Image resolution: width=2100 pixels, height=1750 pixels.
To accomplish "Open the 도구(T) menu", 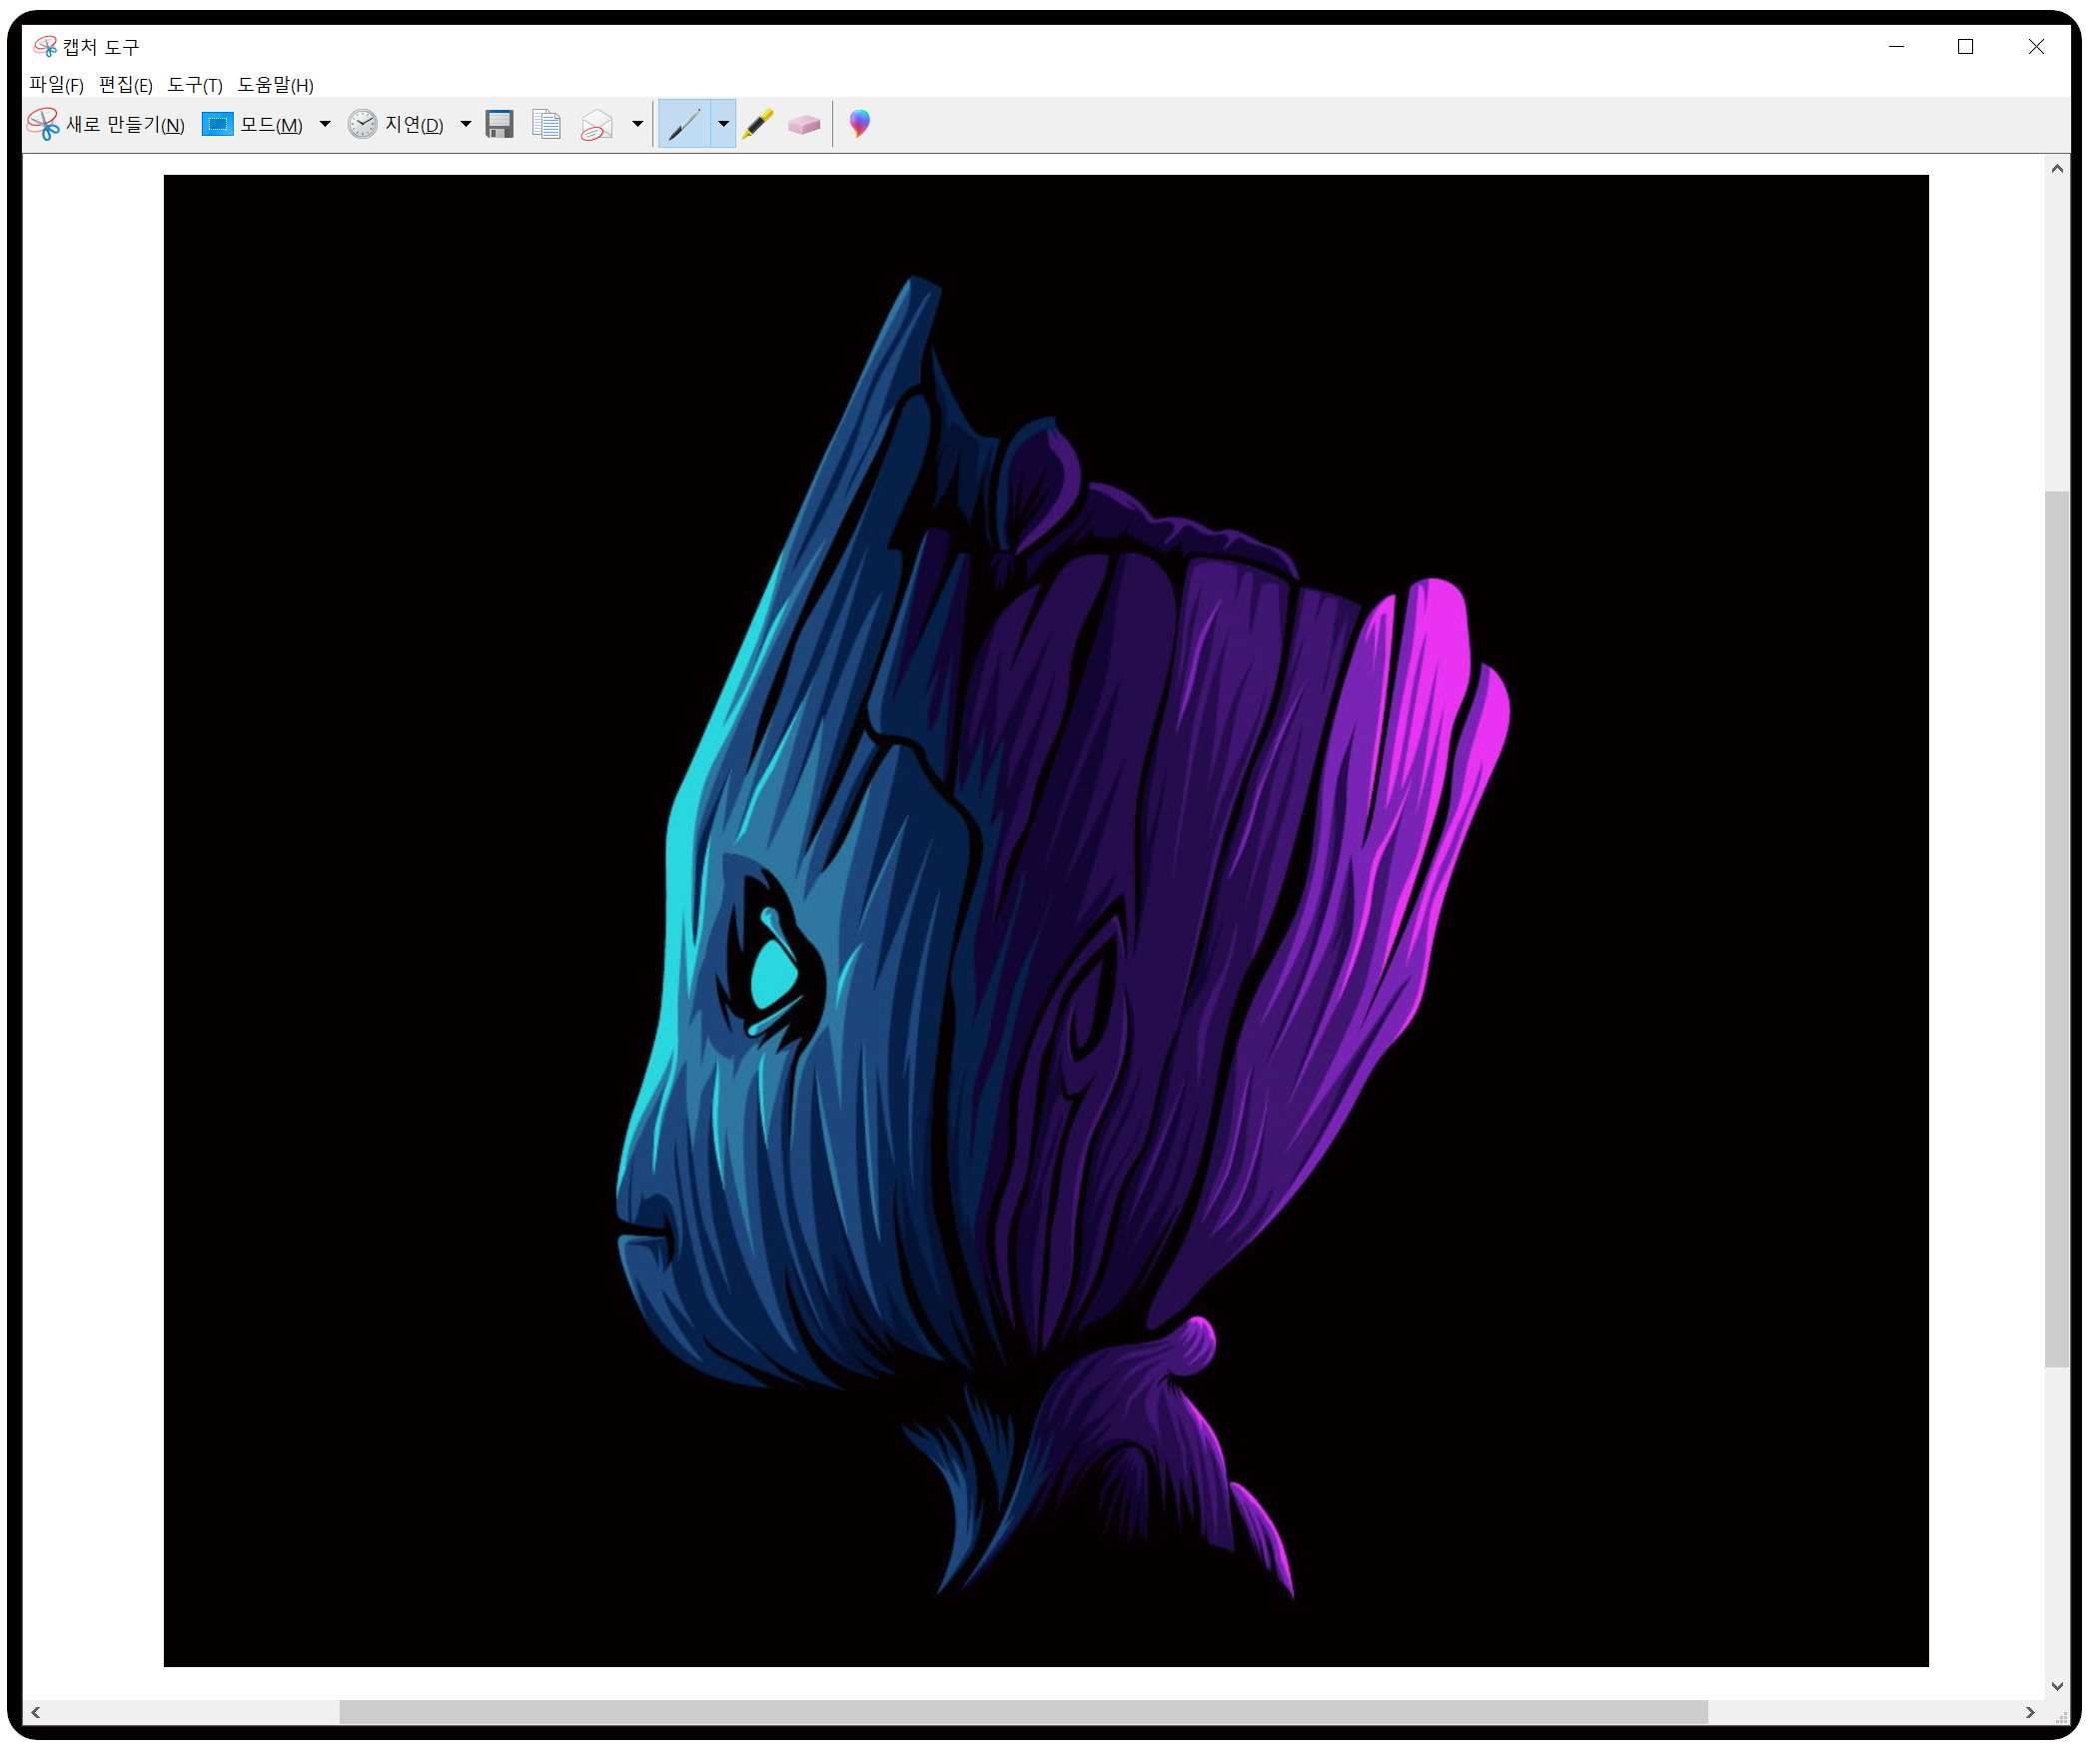I will [x=195, y=85].
